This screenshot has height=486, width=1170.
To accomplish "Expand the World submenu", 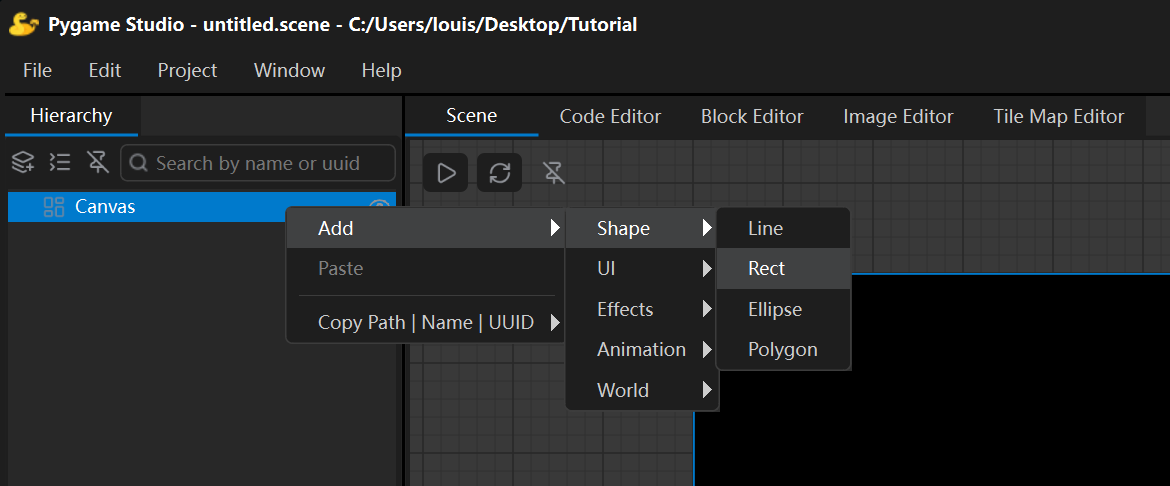I will click(x=642, y=390).
